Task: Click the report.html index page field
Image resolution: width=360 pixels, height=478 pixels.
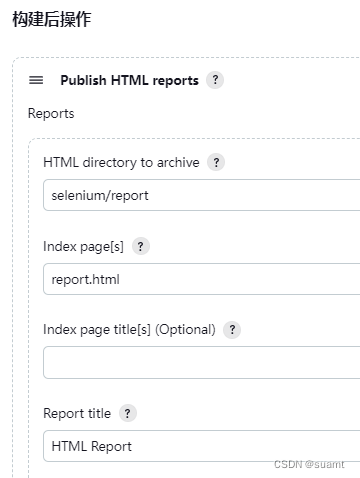Action: pyautogui.click(x=202, y=279)
